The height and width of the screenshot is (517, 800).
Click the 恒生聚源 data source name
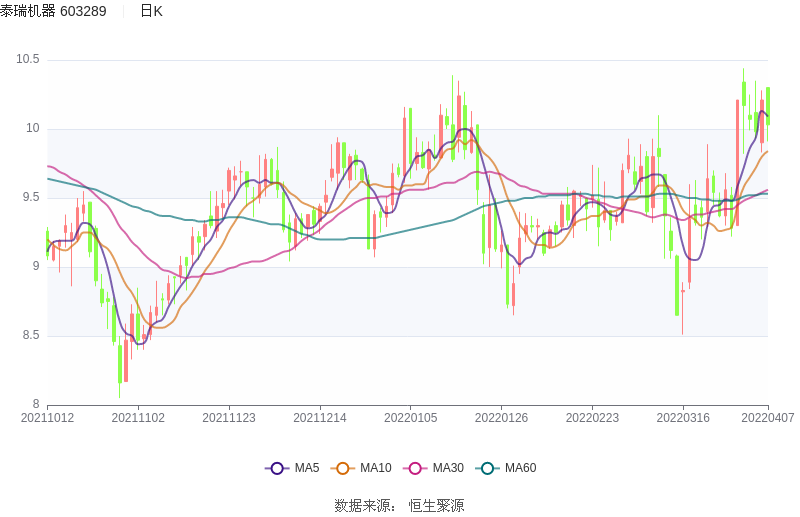point(436,506)
